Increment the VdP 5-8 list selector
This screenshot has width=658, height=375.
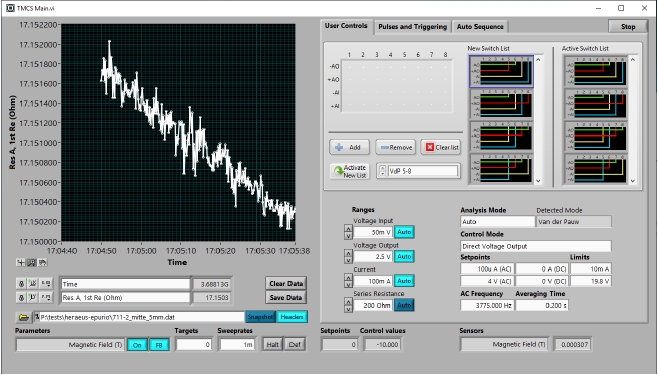tap(382, 168)
